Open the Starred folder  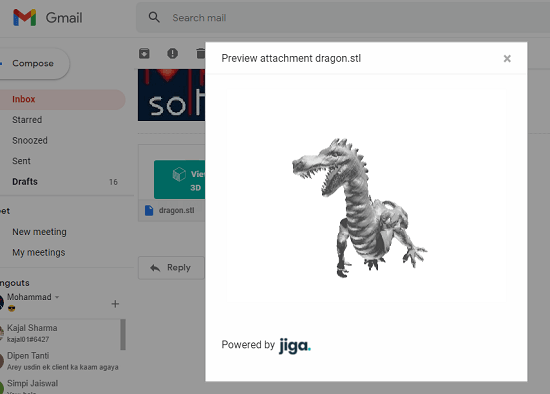pos(27,120)
